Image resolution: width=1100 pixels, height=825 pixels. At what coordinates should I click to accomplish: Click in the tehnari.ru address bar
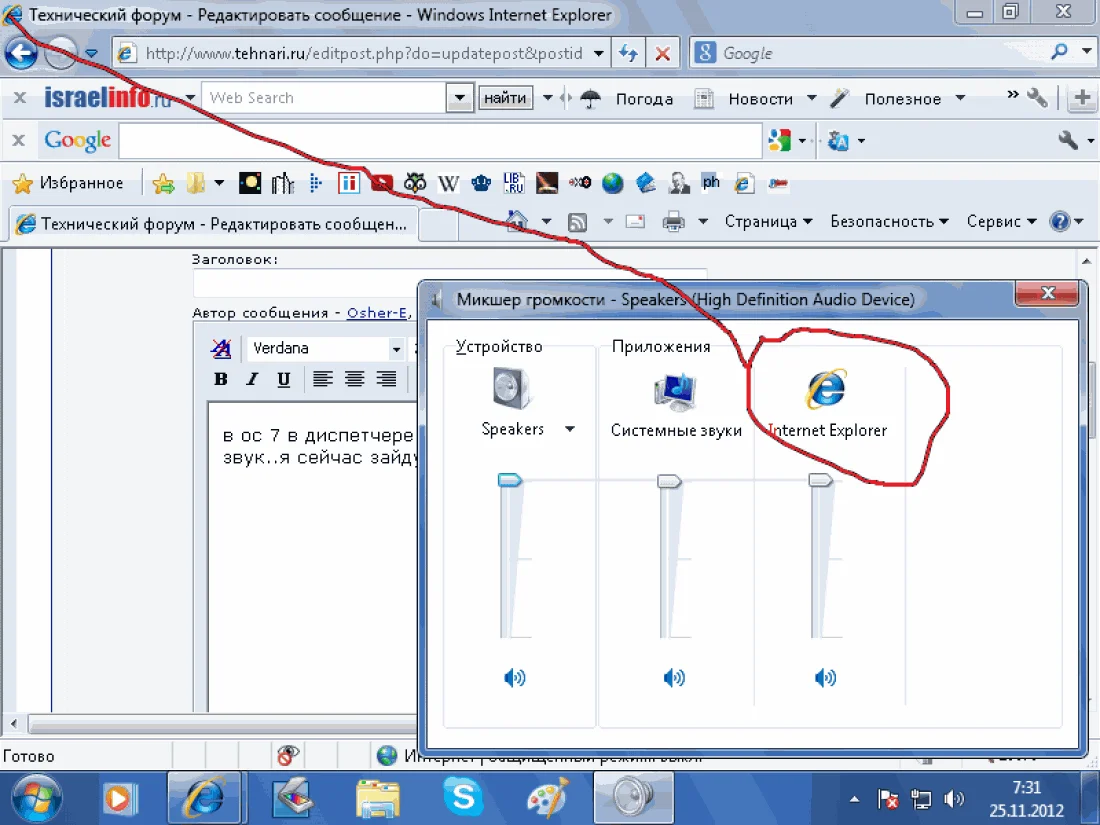click(x=363, y=53)
